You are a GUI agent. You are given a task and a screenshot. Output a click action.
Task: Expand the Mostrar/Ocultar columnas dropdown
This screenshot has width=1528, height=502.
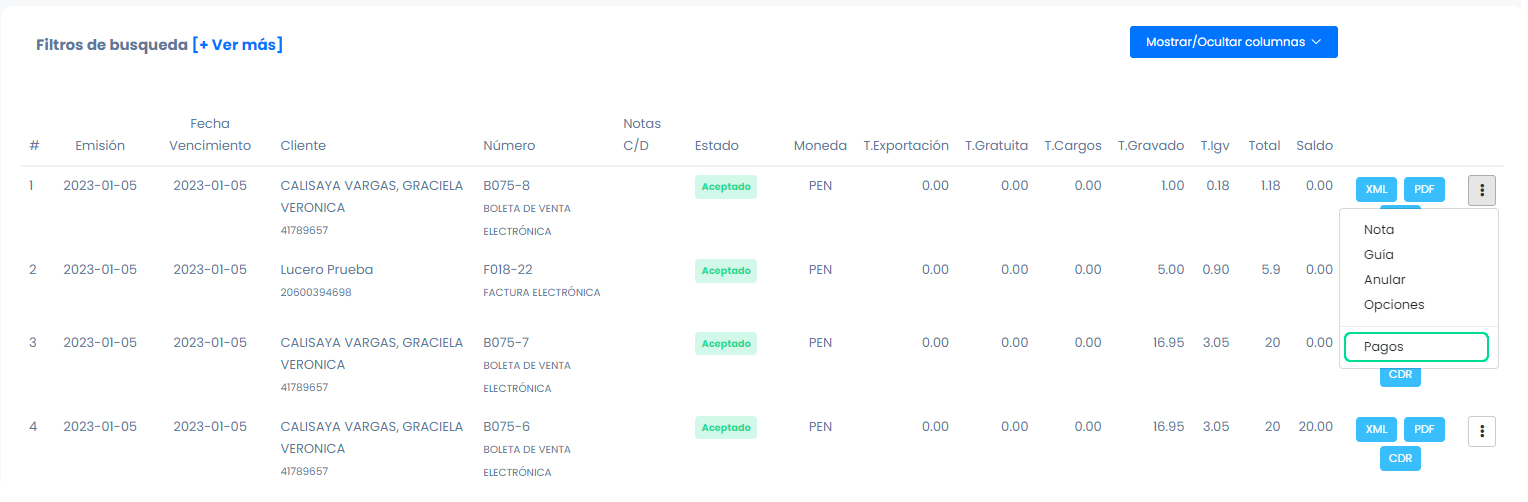(1233, 42)
